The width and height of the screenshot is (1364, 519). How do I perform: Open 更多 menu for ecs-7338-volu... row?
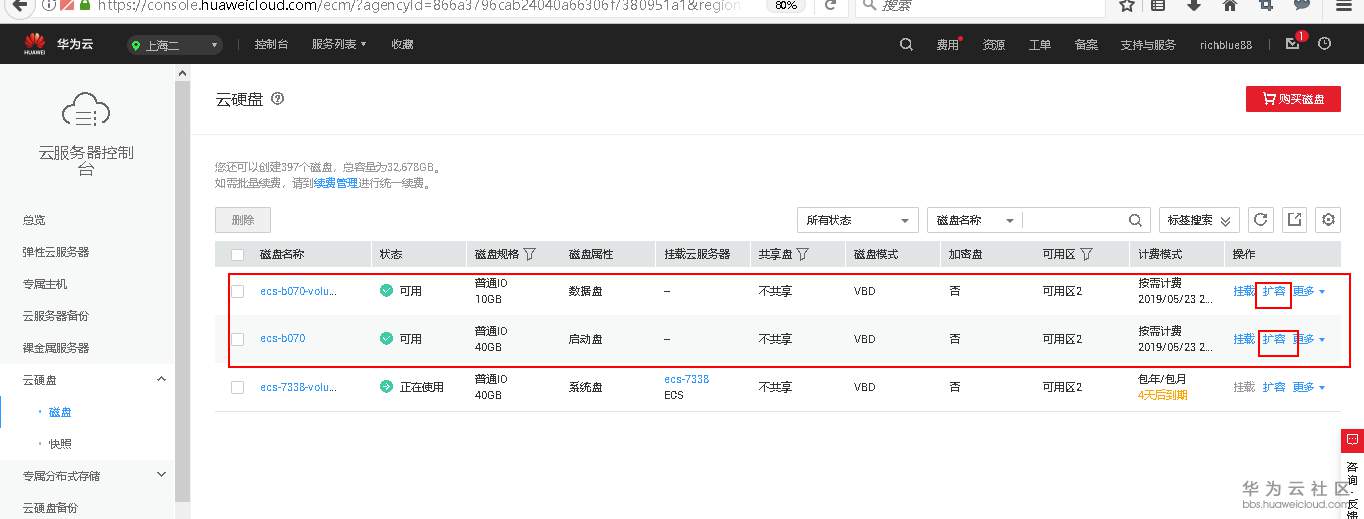coord(1309,387)
